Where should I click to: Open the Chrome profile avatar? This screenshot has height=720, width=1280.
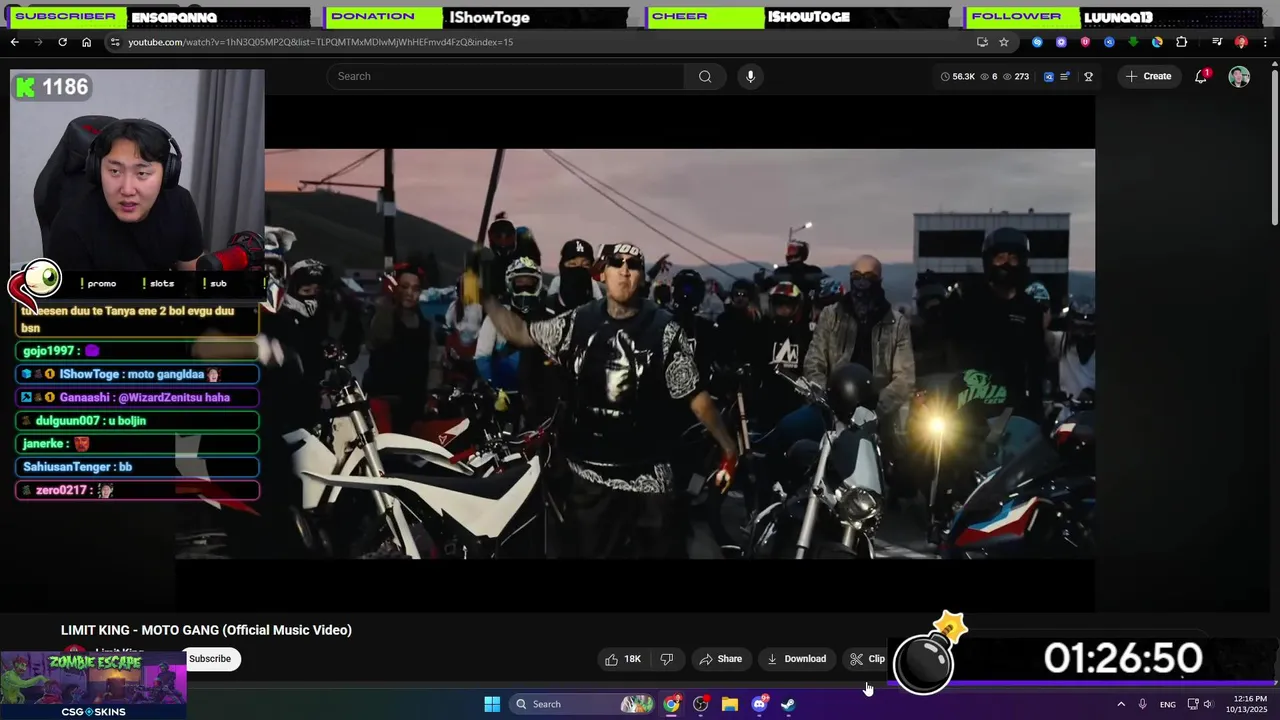coord(1241,42)
